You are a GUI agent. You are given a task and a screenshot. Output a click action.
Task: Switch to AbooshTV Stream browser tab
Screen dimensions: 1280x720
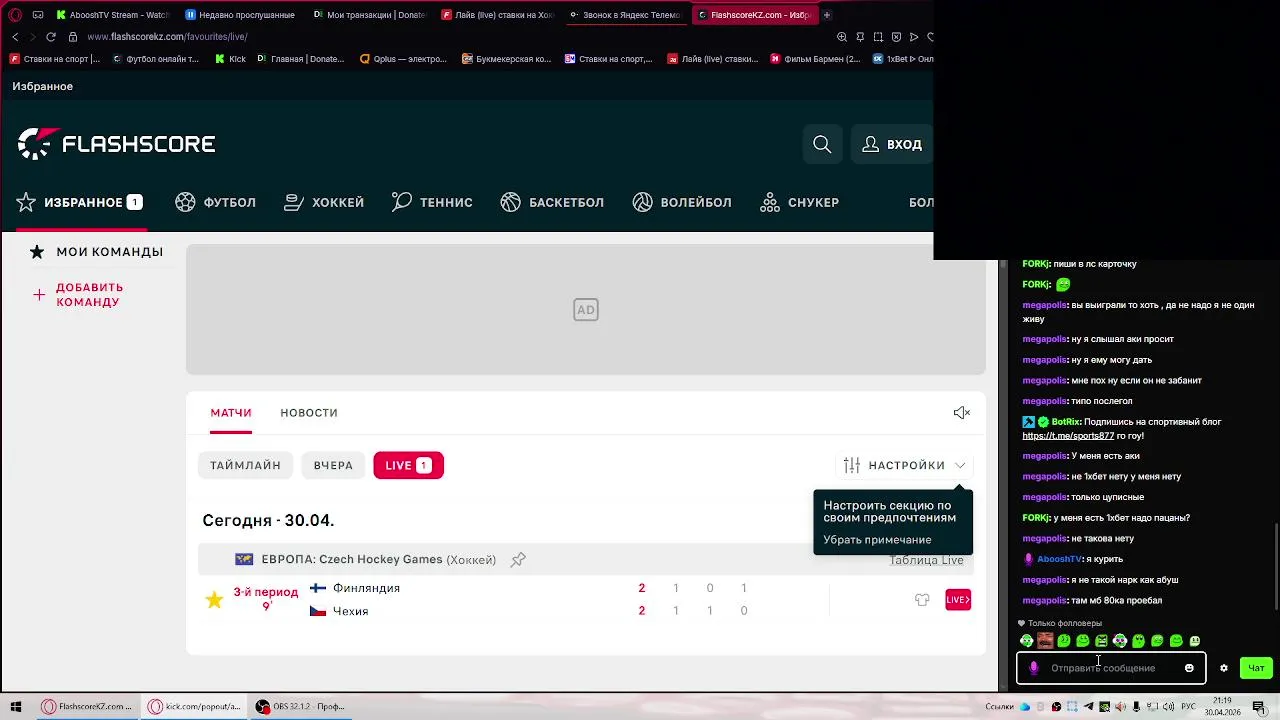click(113, 15)
